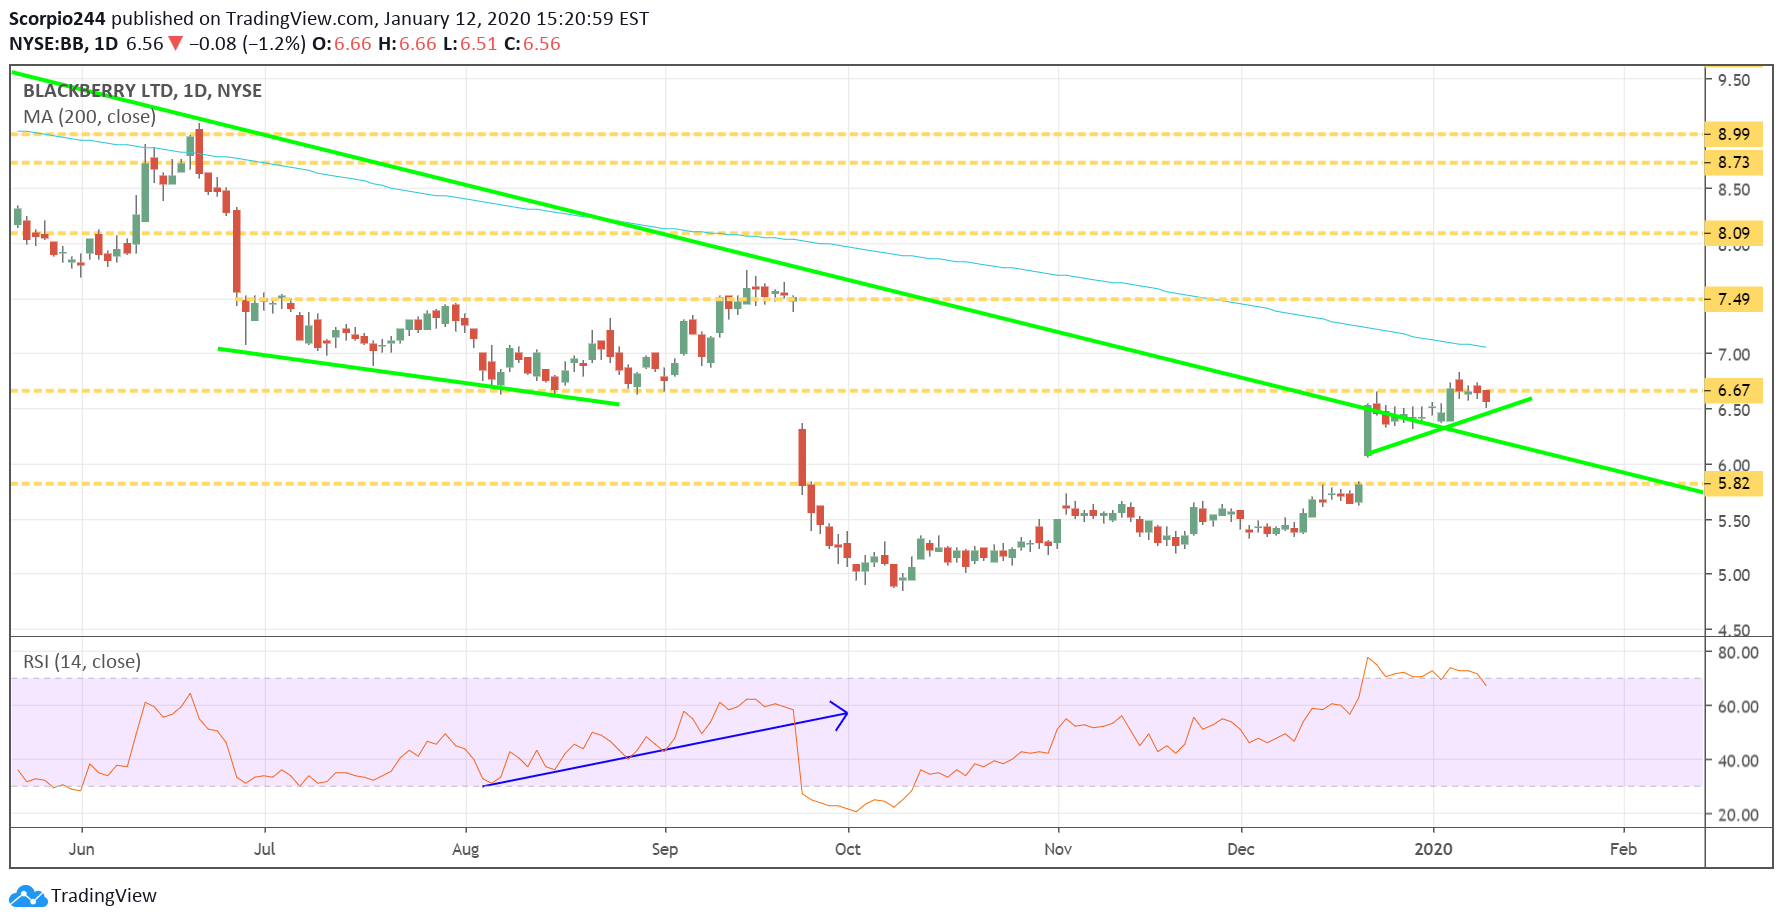Click the O:6.66 open value in the header

[342, 44]
